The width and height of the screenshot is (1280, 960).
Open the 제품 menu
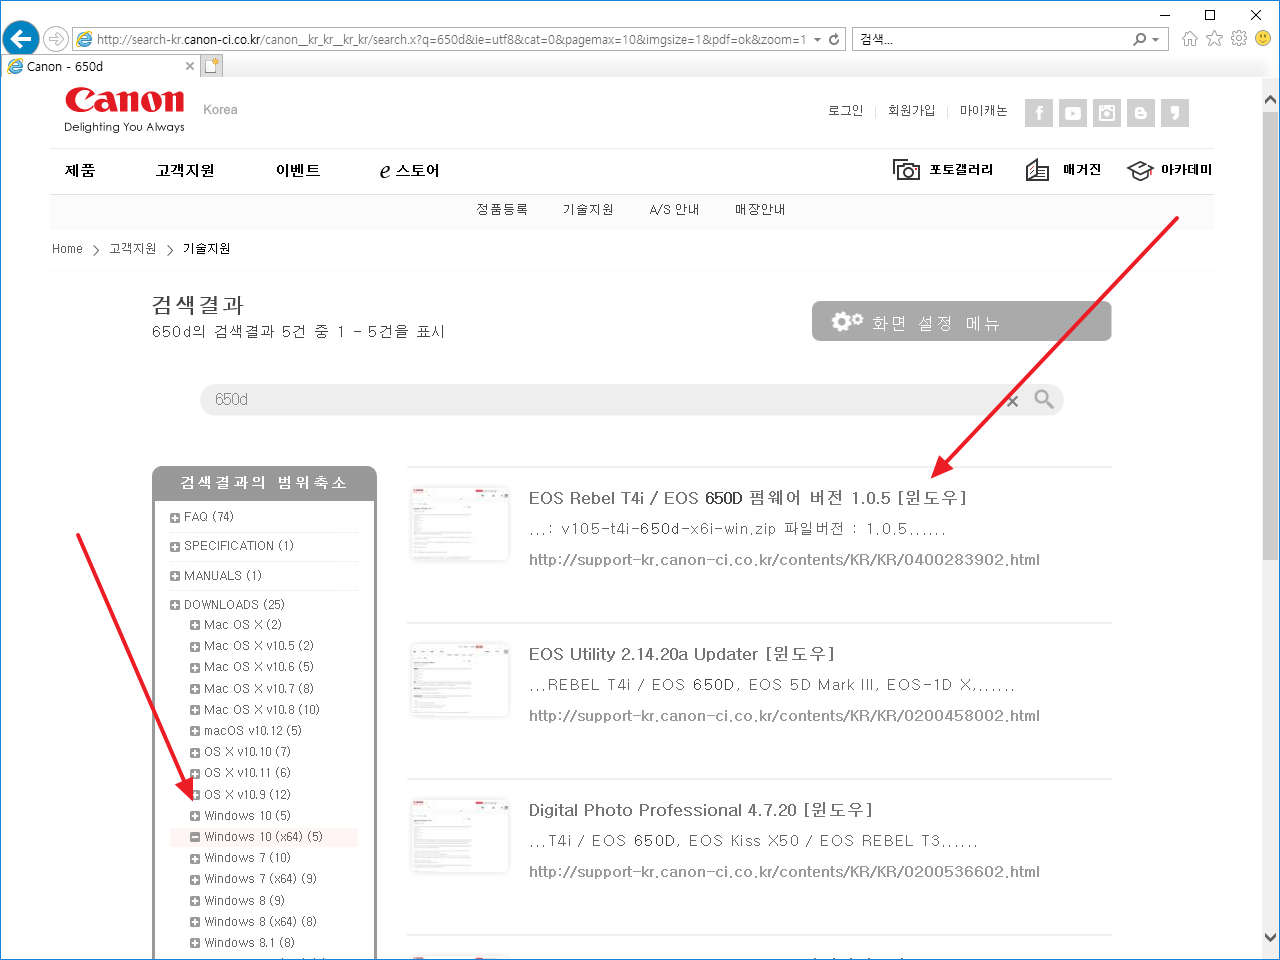point(80,170)
